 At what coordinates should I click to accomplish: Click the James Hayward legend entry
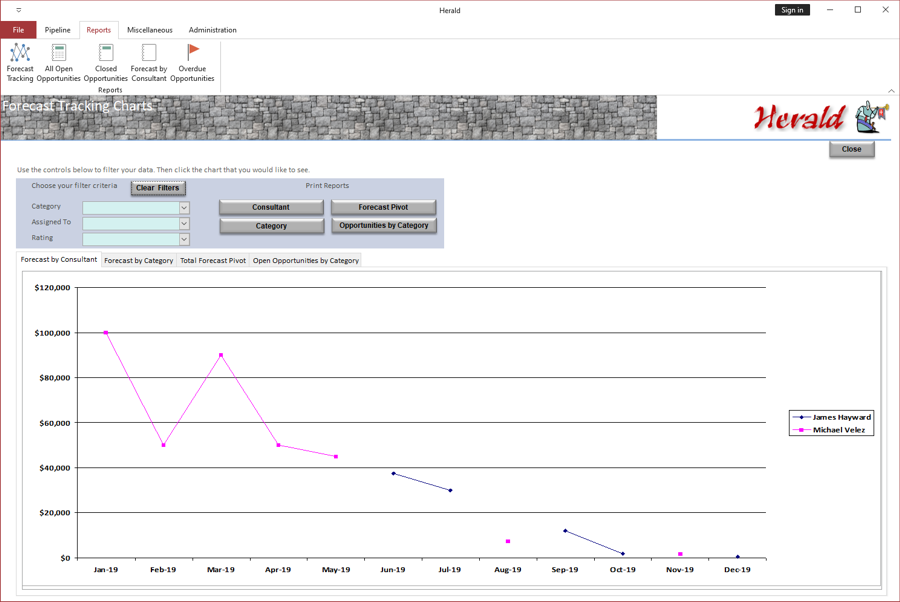coord(832,417)
